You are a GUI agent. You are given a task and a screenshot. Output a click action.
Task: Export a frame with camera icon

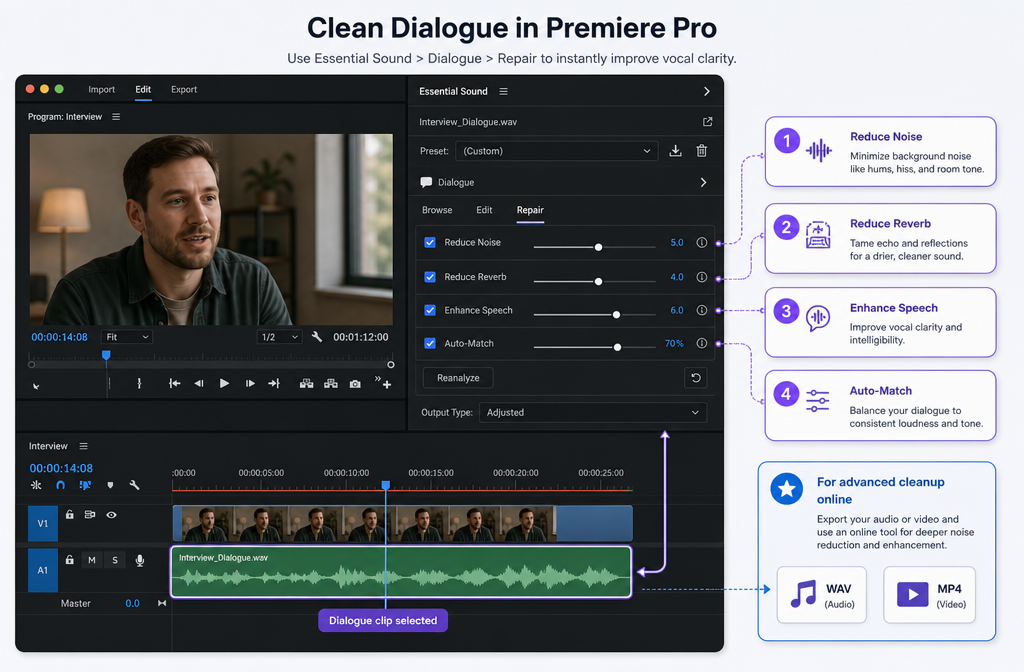click(x=355, y=384)
